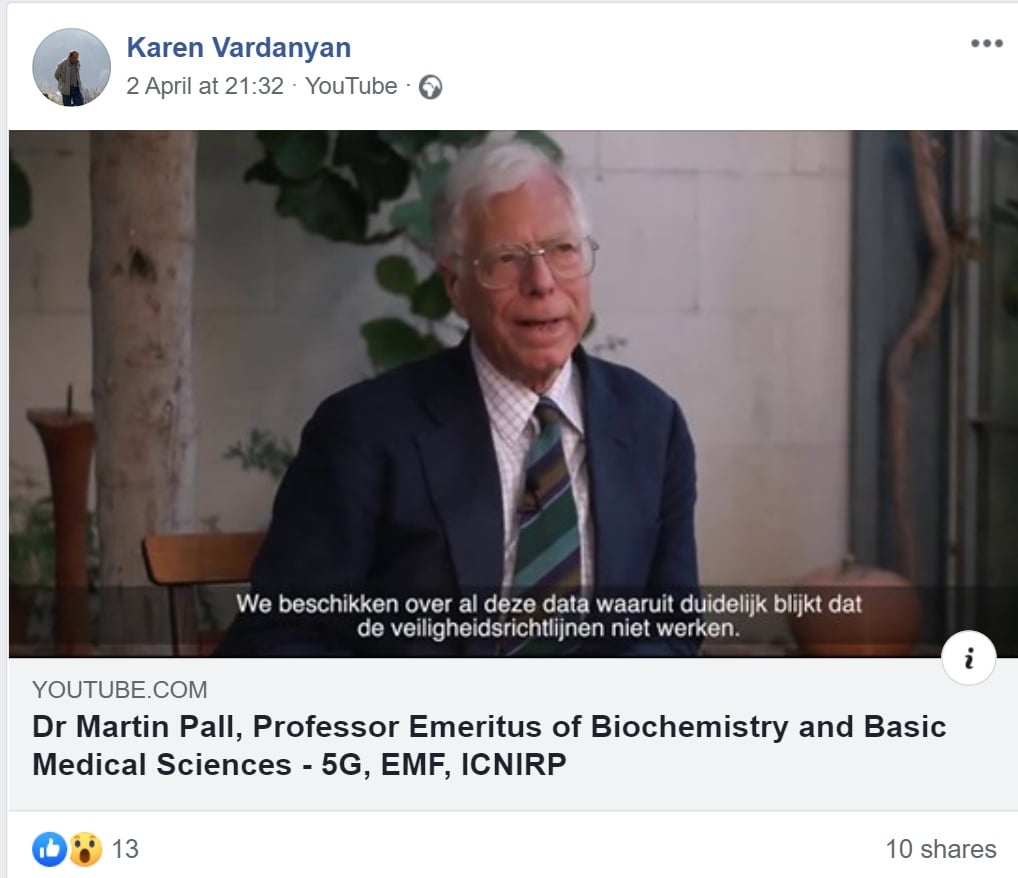The image size is (1018, 878).
Task: Open the "Dr Martin Pall, Professor Emeritus" headline
Action: [x=488, y=726]
